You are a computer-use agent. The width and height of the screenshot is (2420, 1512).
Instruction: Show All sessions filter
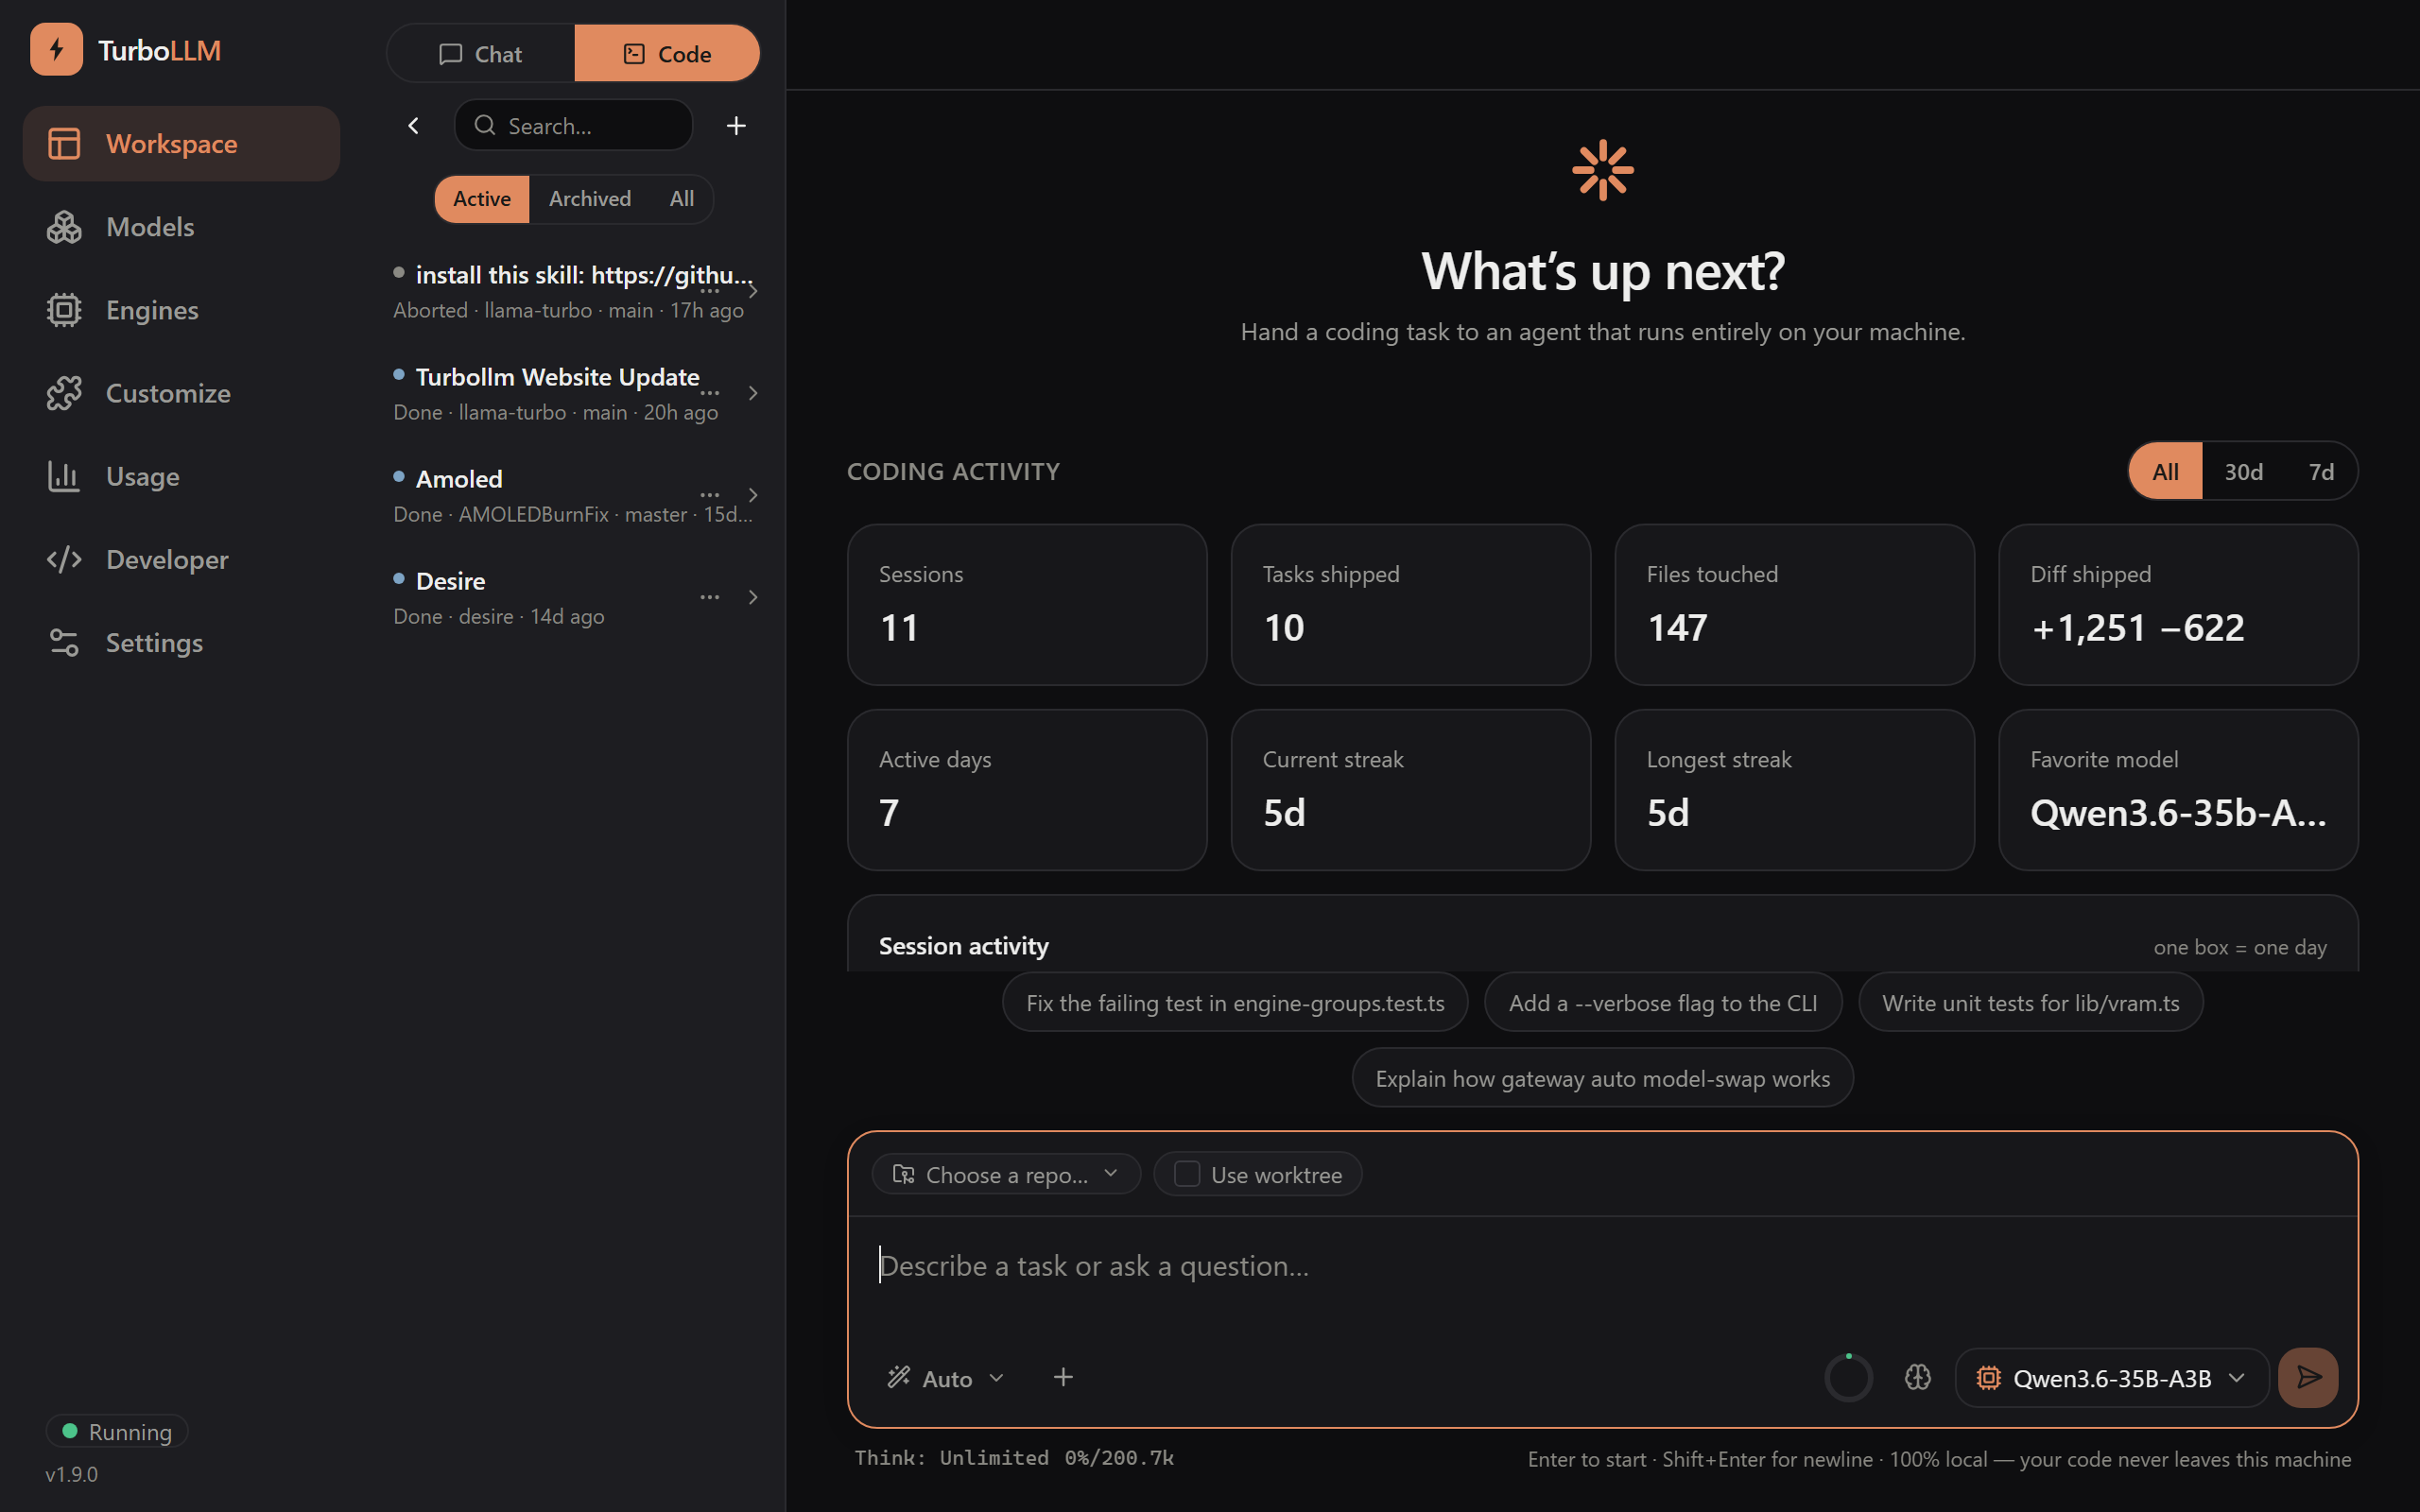coord(682,199)
